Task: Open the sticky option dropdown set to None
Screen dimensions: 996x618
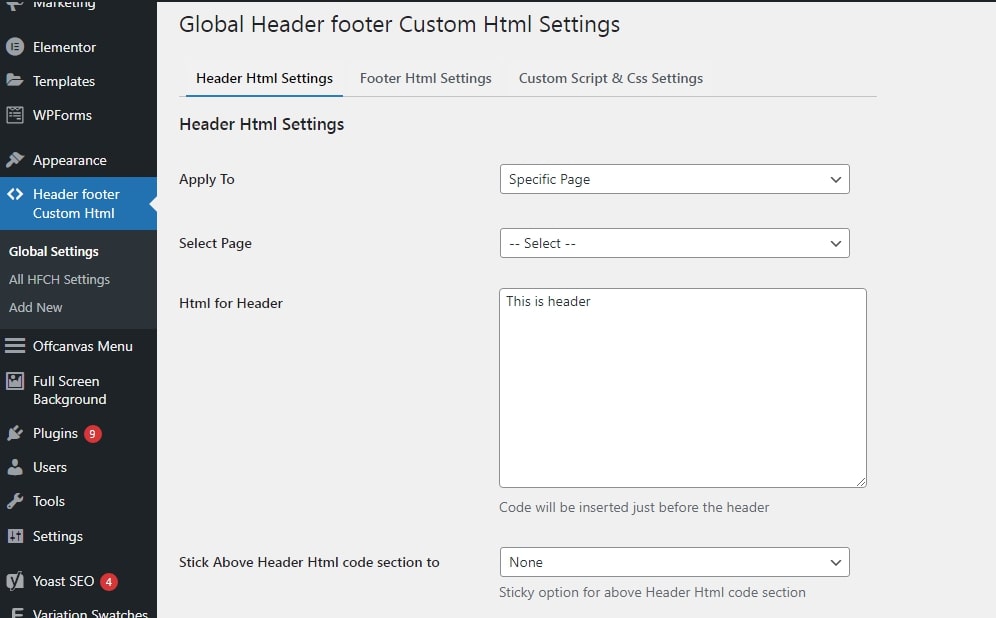Action: (674, 562)
